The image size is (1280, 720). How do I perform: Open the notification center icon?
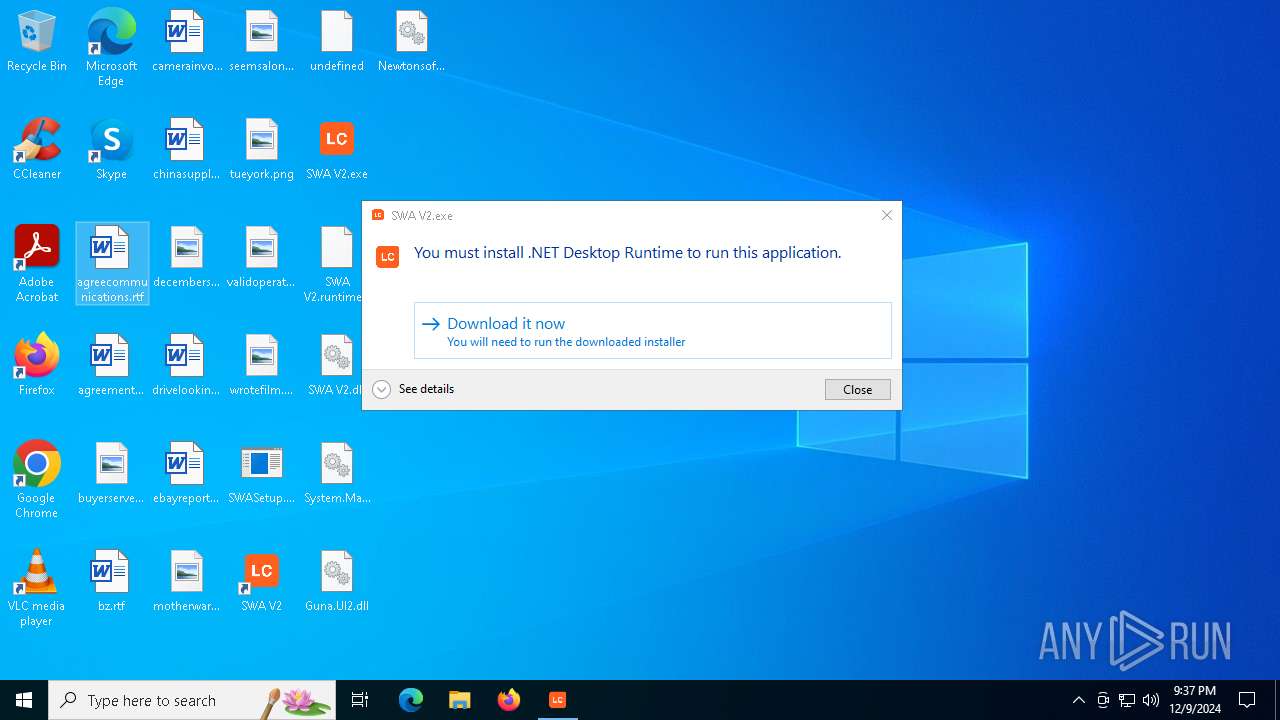[1247, 700]
